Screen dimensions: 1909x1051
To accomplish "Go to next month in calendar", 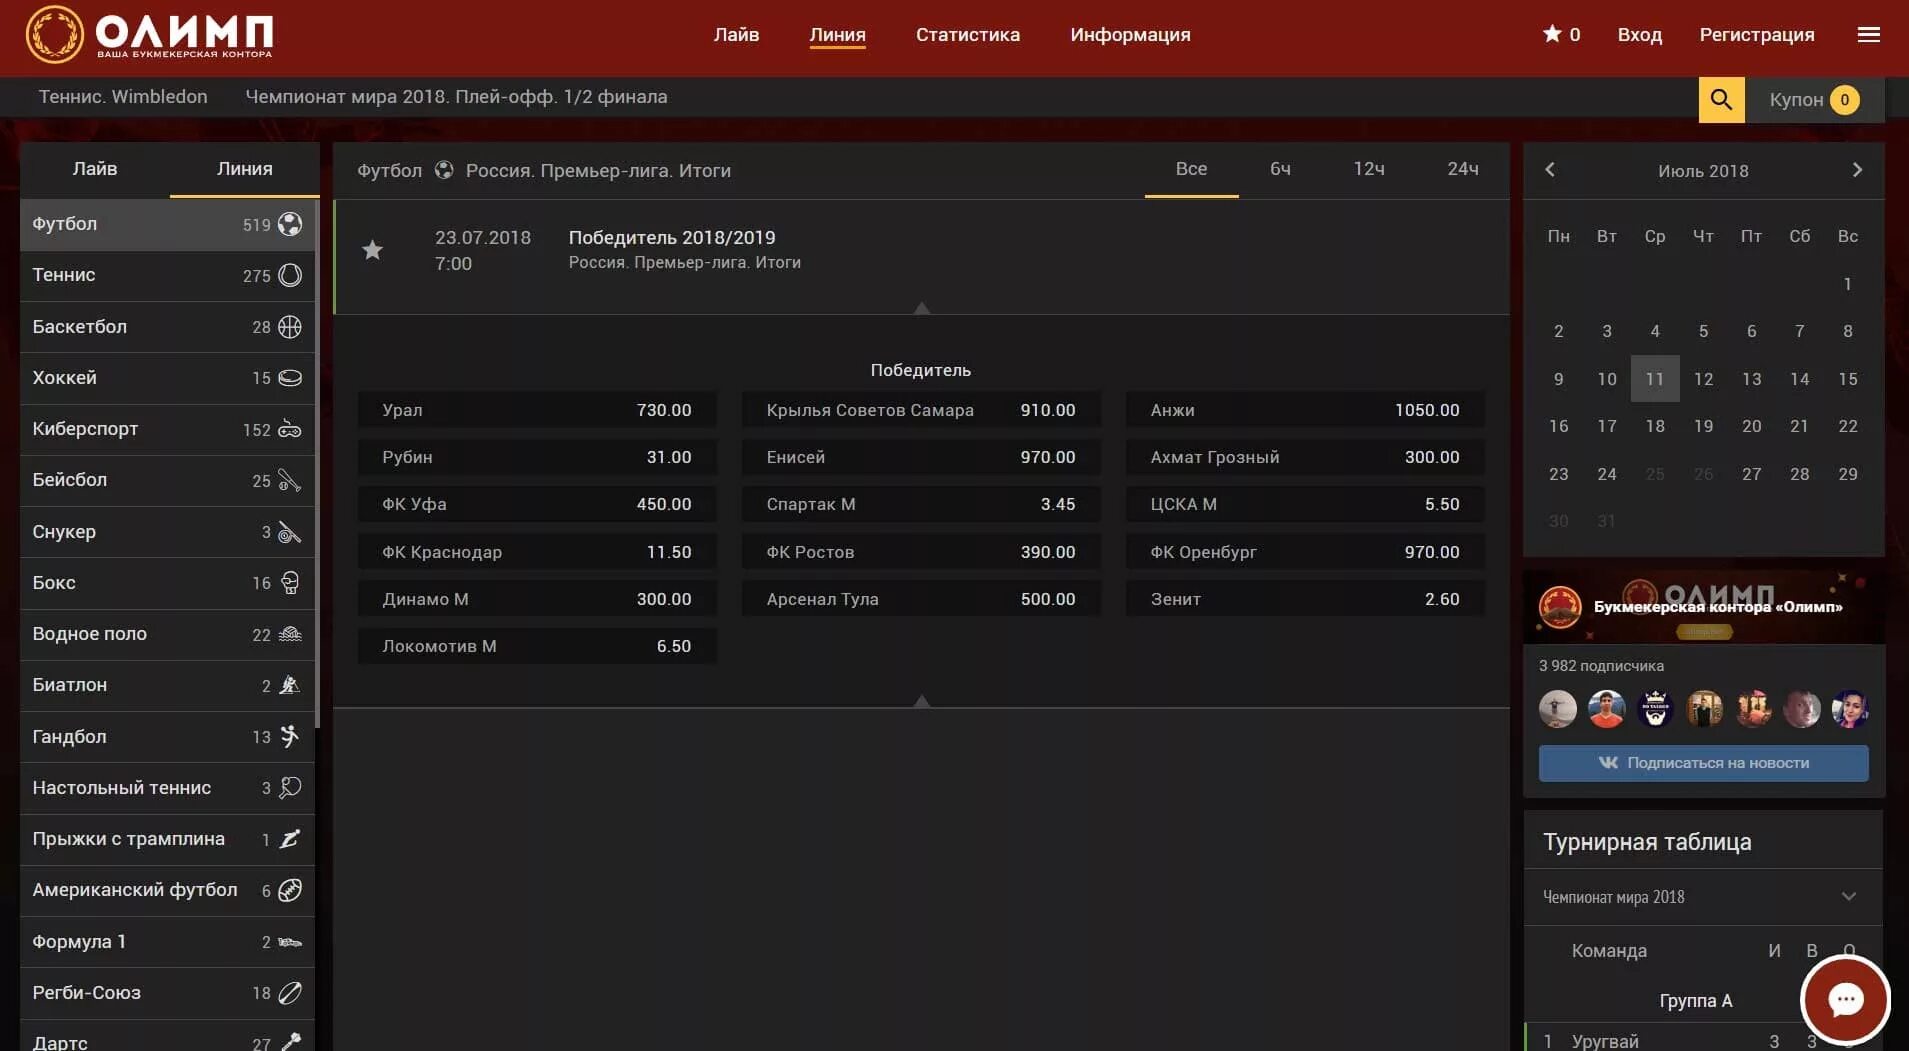I will pos(1857,170).
